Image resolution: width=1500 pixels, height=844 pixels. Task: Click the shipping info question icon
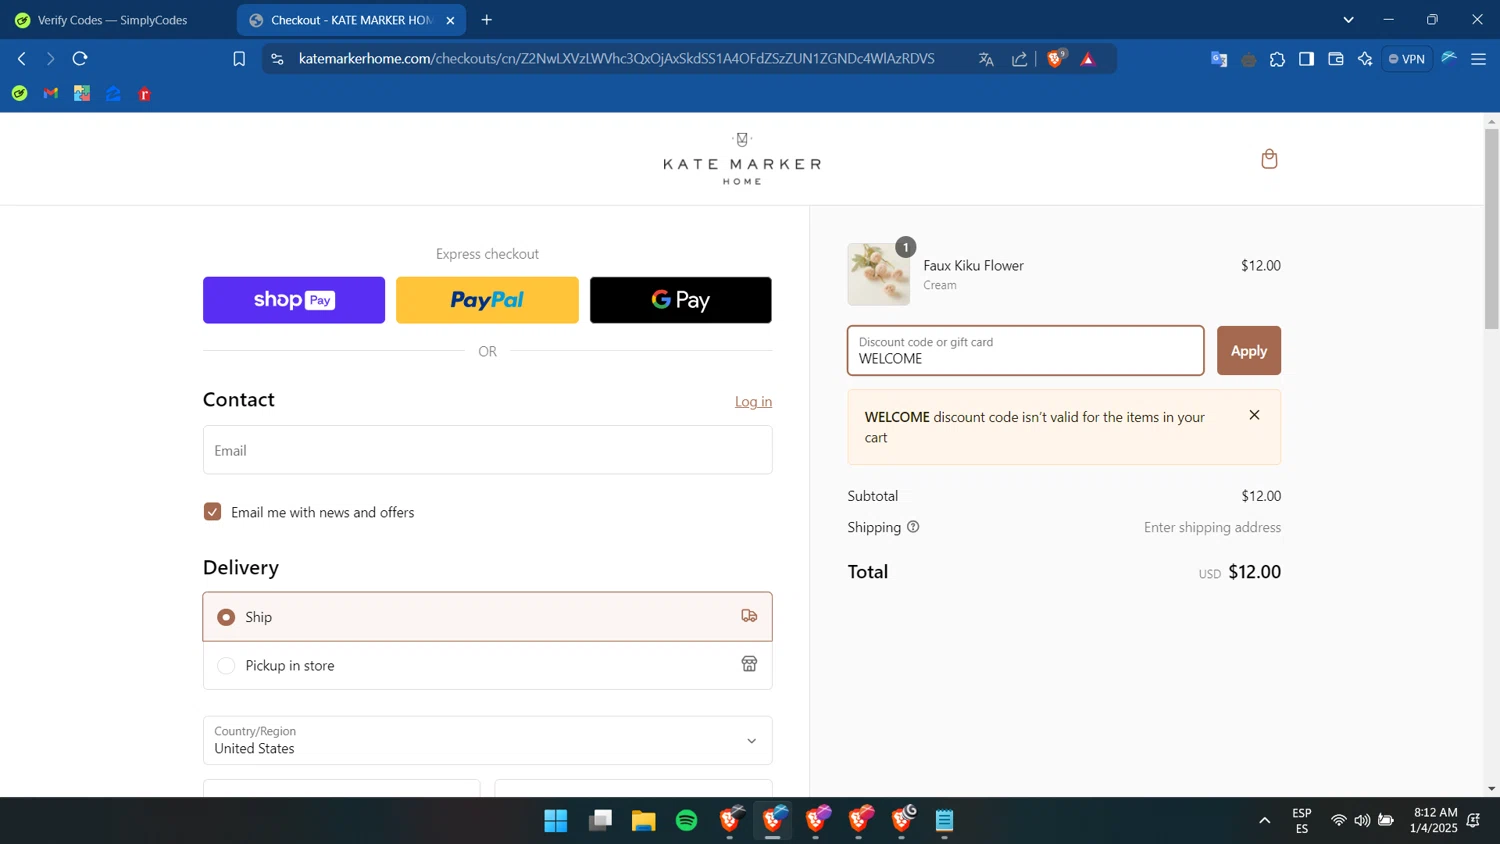pos(913,527)
